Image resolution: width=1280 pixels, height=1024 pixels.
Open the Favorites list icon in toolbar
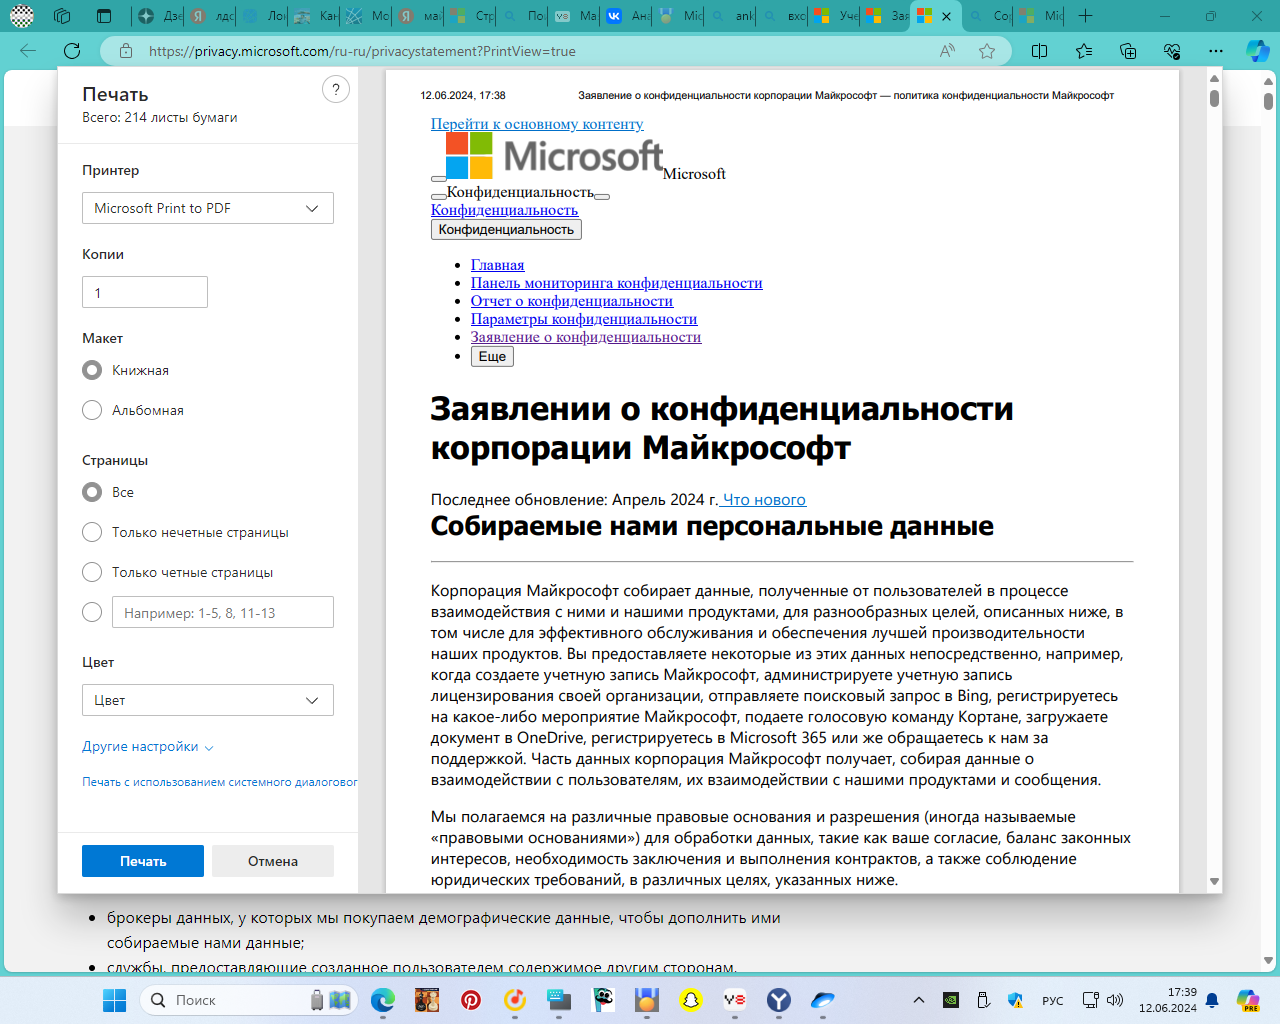coord(1084,51)
